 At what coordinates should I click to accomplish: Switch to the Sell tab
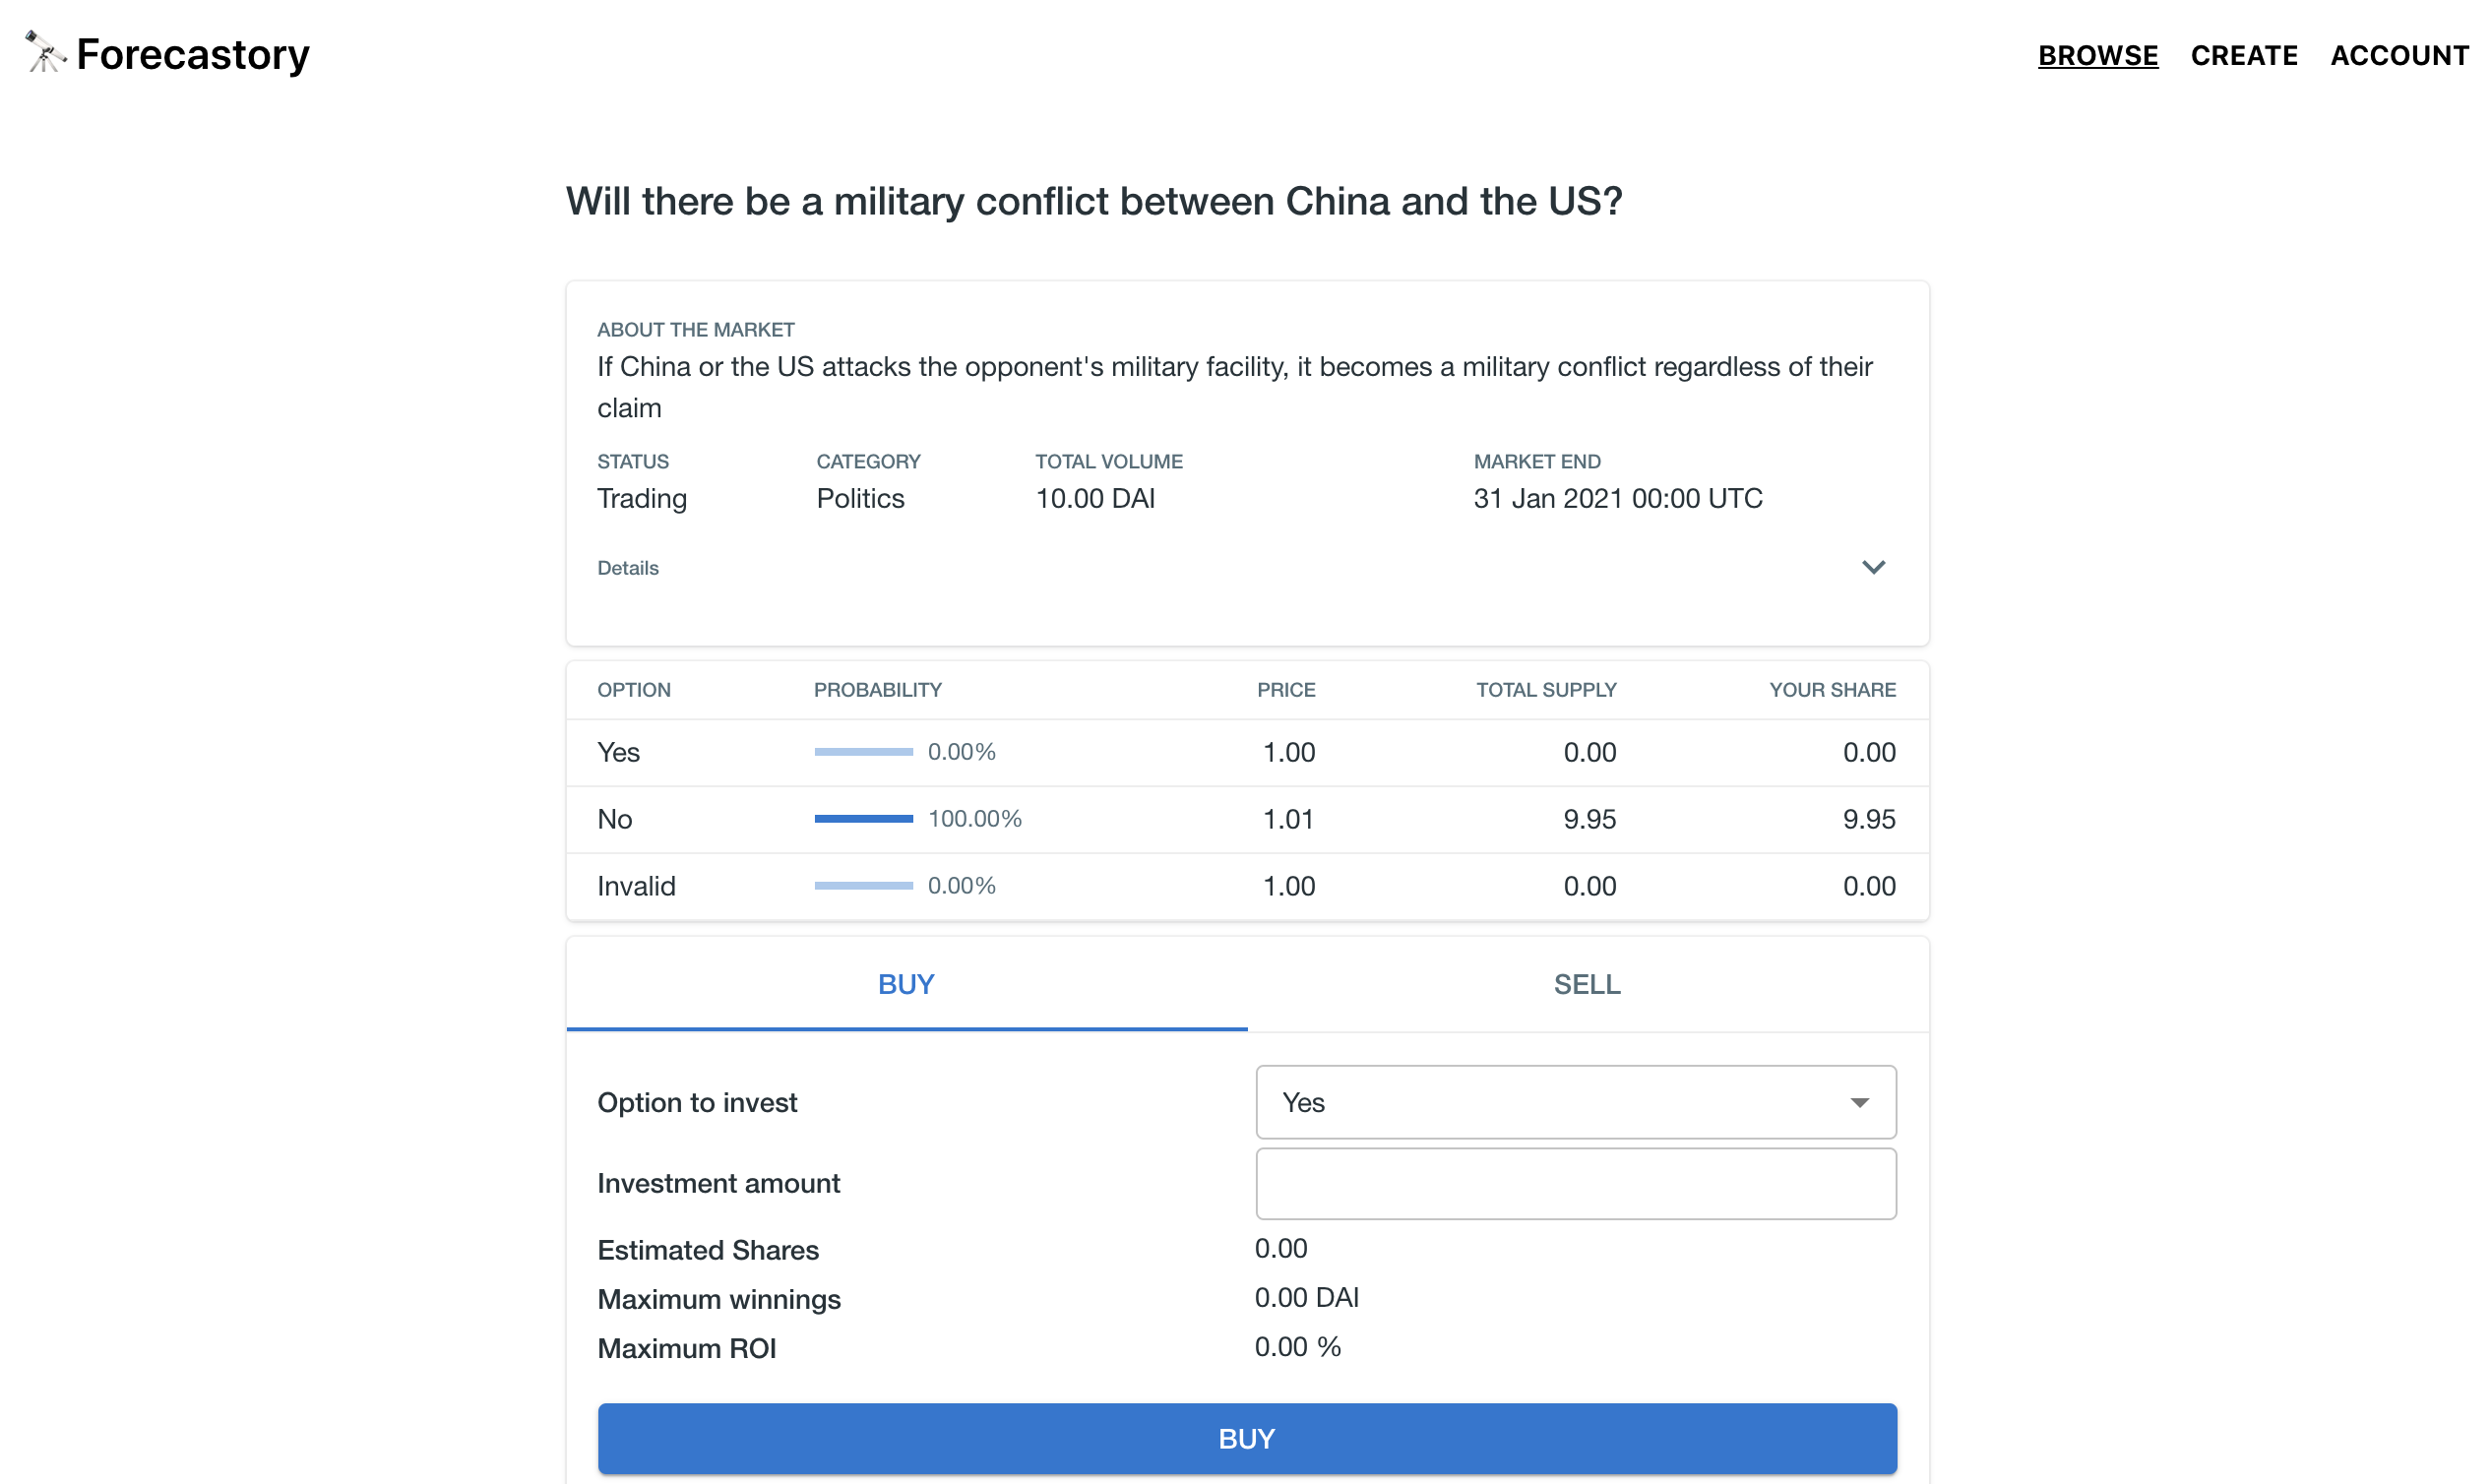point(1586,984)
